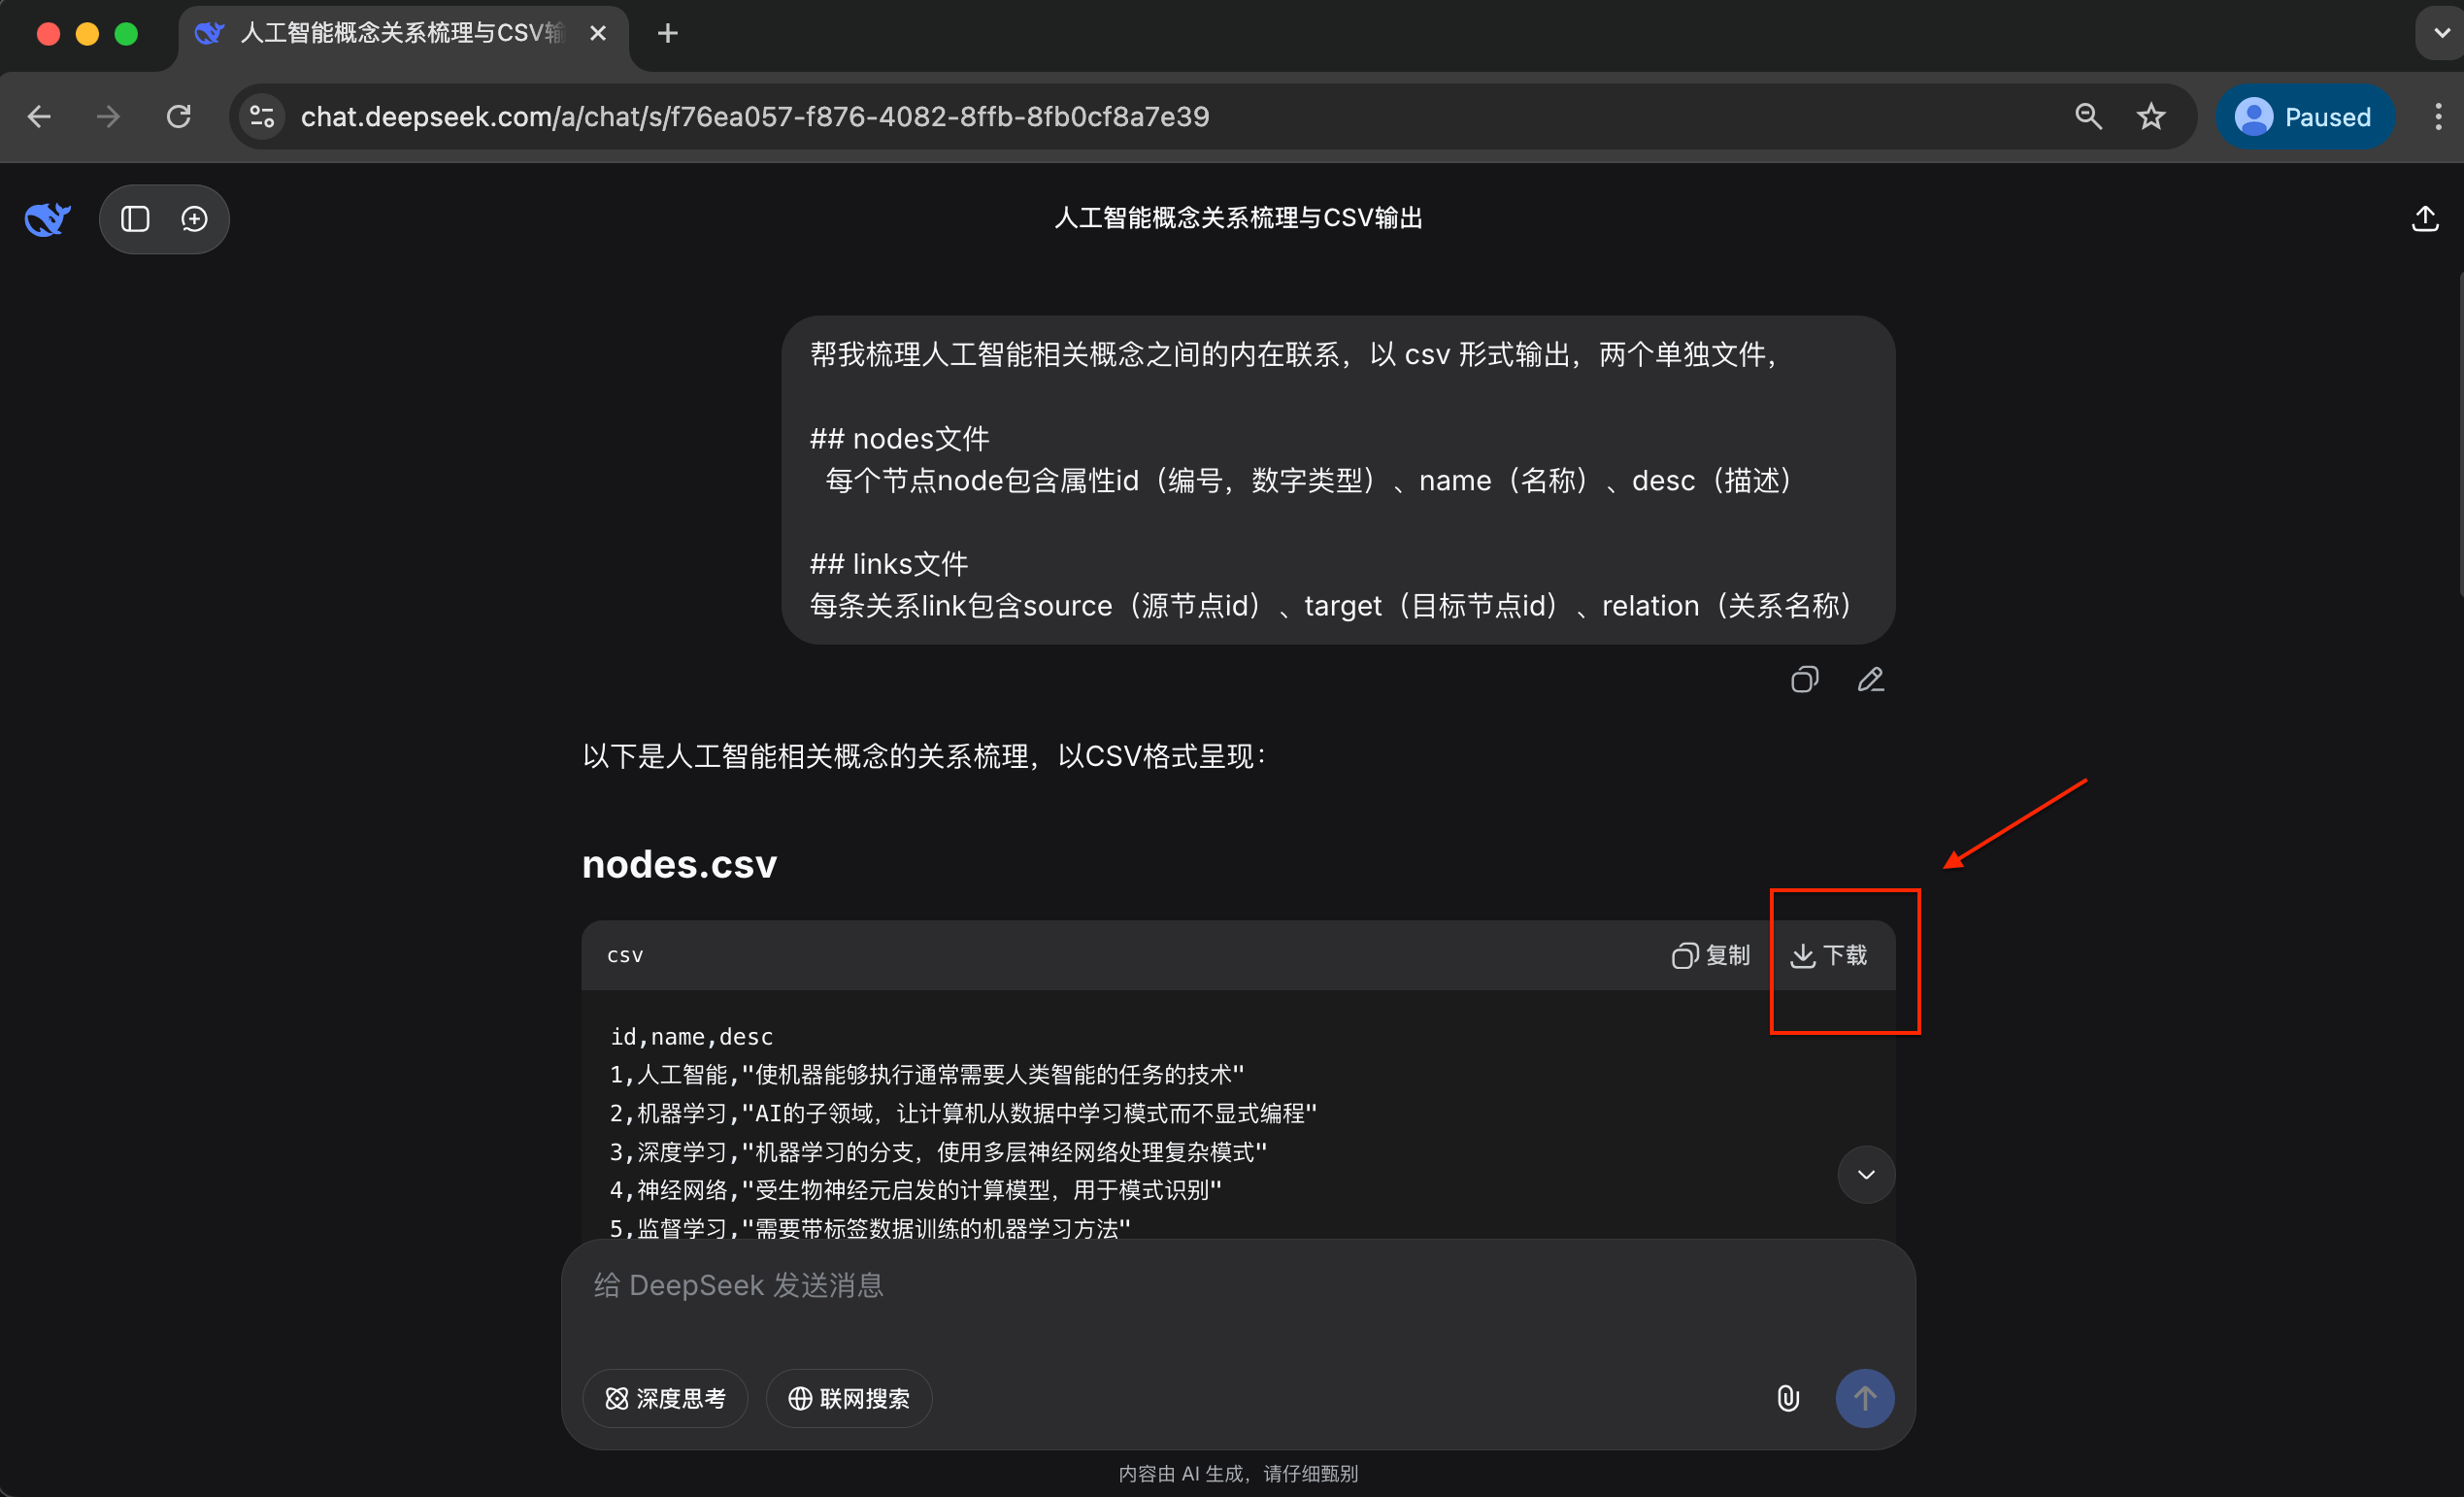Screen dimensions: 2464x1497
Task: Click the scroll-to-bottom chevron button
Action: point(1865,1174)
